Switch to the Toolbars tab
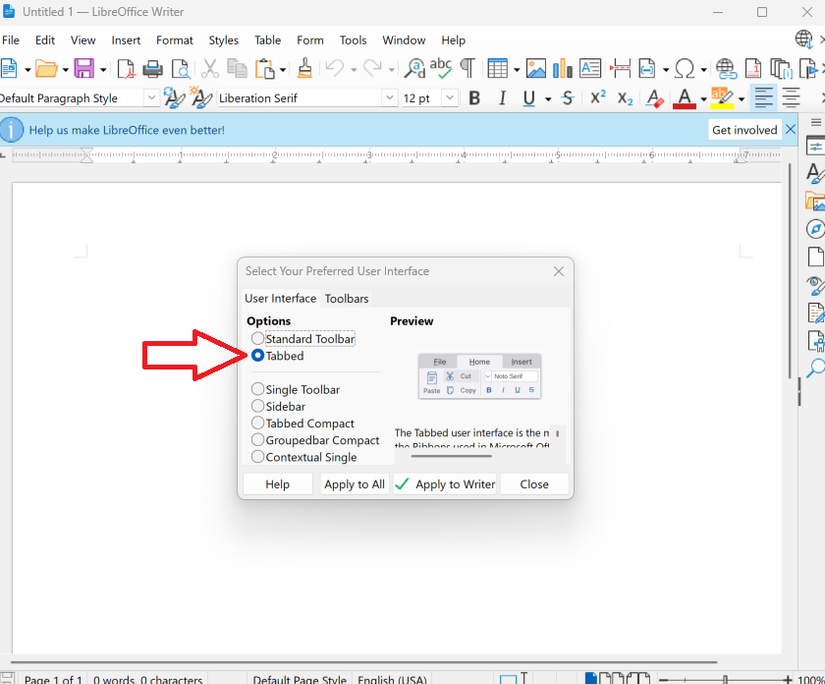Viewport: 825px width, 684px height. [347, 298]
